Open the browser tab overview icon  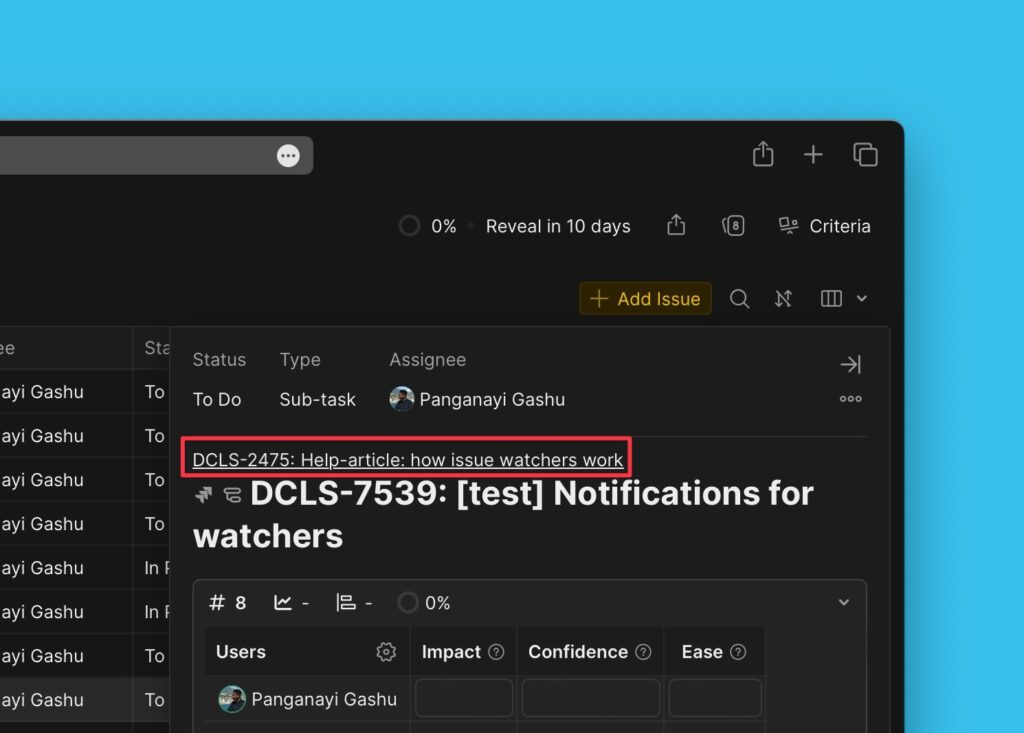[865, 154]
